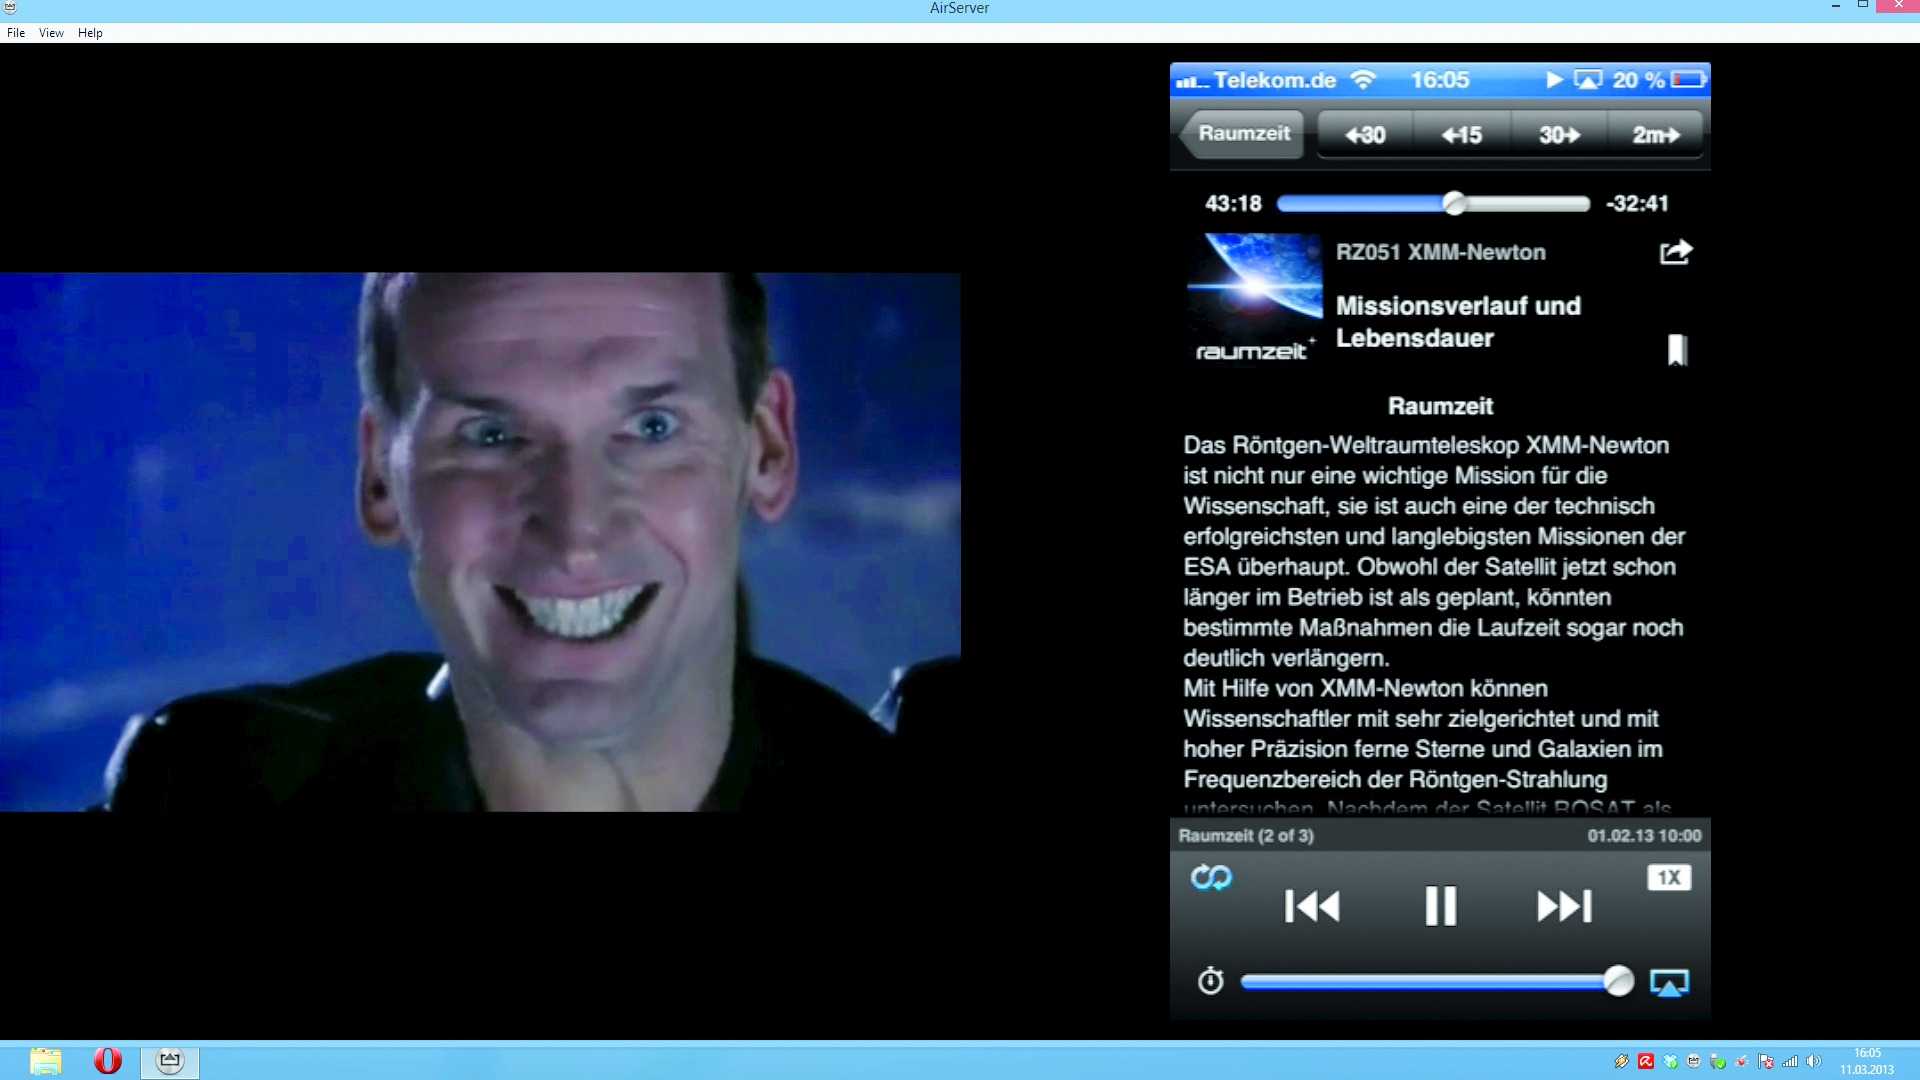This screenshot has height=1080, width=1920.
Task: Click the first tray icon left of Avira
Action: coord(1622,1061)
